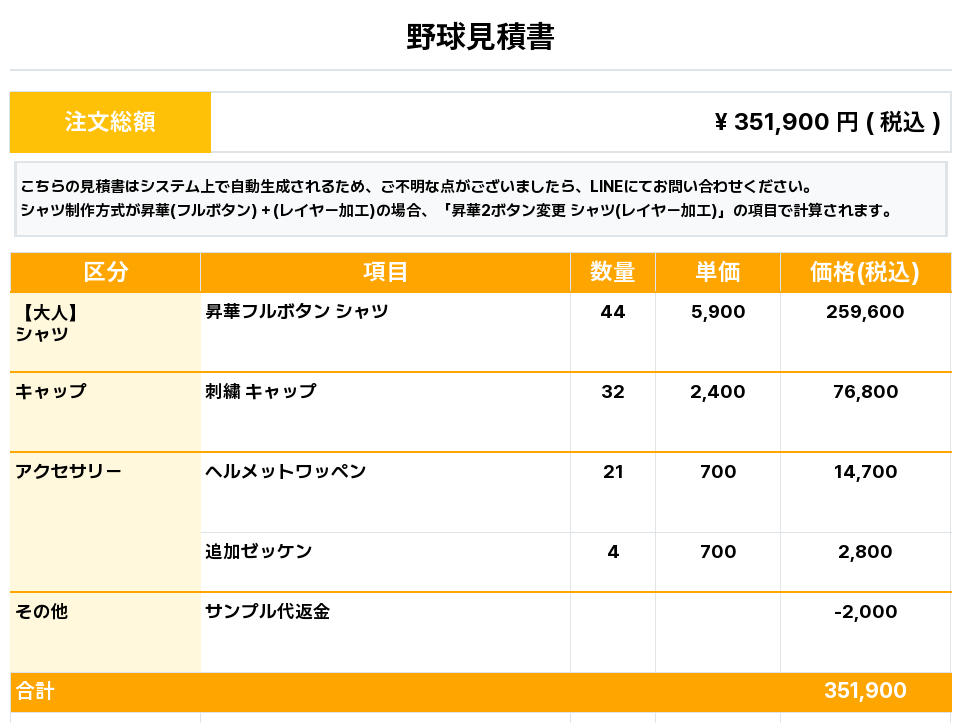The height and width of the screenshot is (723, 961).
Task: Click the 区分 column header
Action: tap(105, 272)
